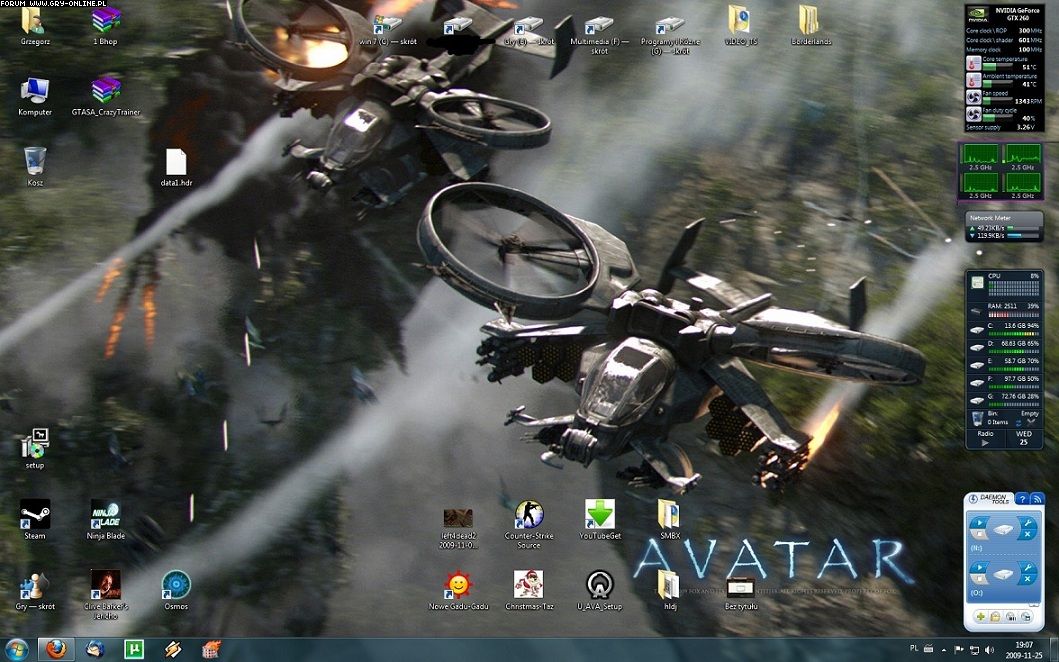Launch the Ninja Blade shortcut
1059x662 pixels.
point(105,519)
